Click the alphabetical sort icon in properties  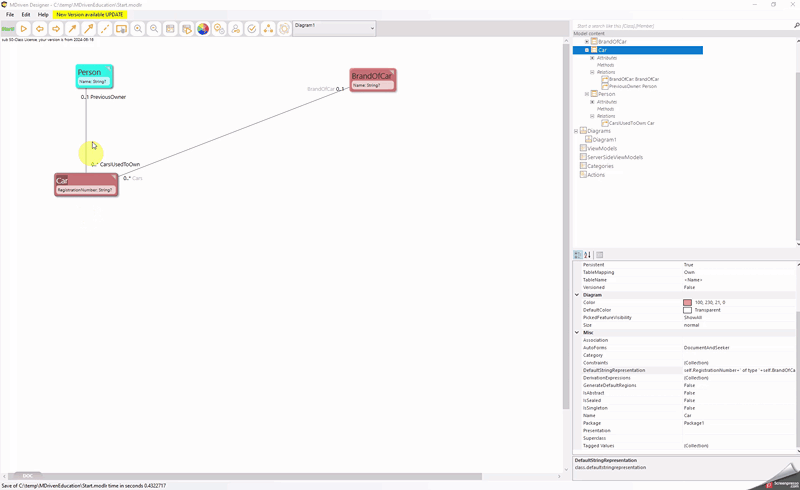coord(587,255)
